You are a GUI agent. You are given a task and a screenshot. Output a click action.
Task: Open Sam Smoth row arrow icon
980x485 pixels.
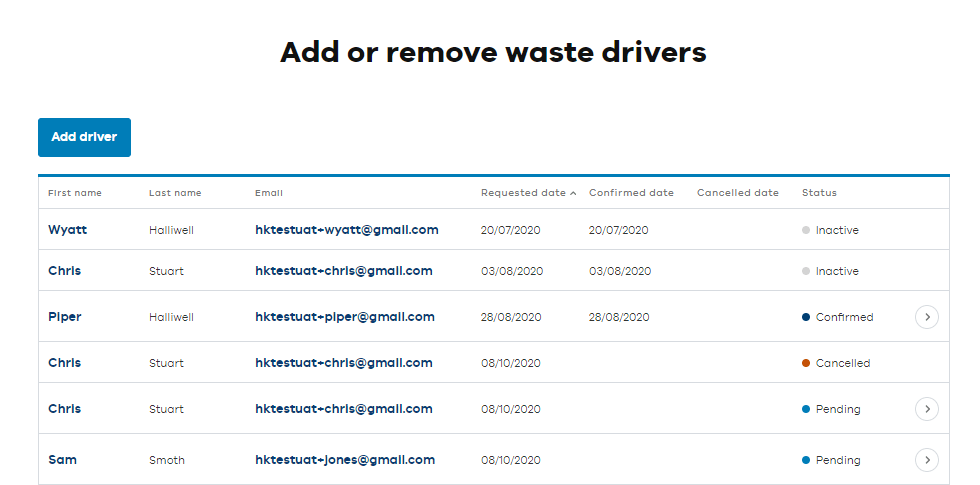click(x=927, y=460)
